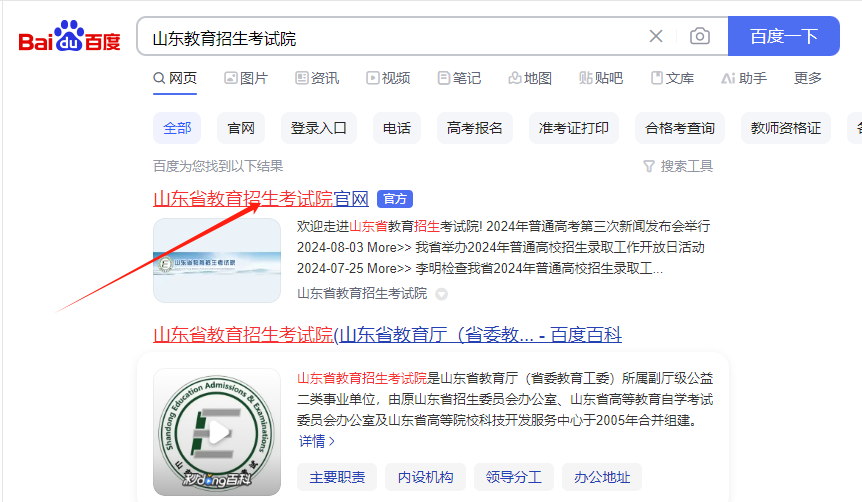
Task: Open the official site result thumbnail
Action: click(x=217, y=260)
